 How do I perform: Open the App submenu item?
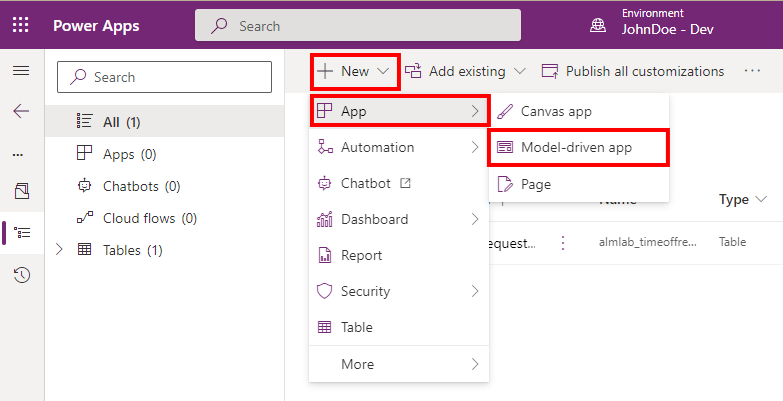point(399,111)
